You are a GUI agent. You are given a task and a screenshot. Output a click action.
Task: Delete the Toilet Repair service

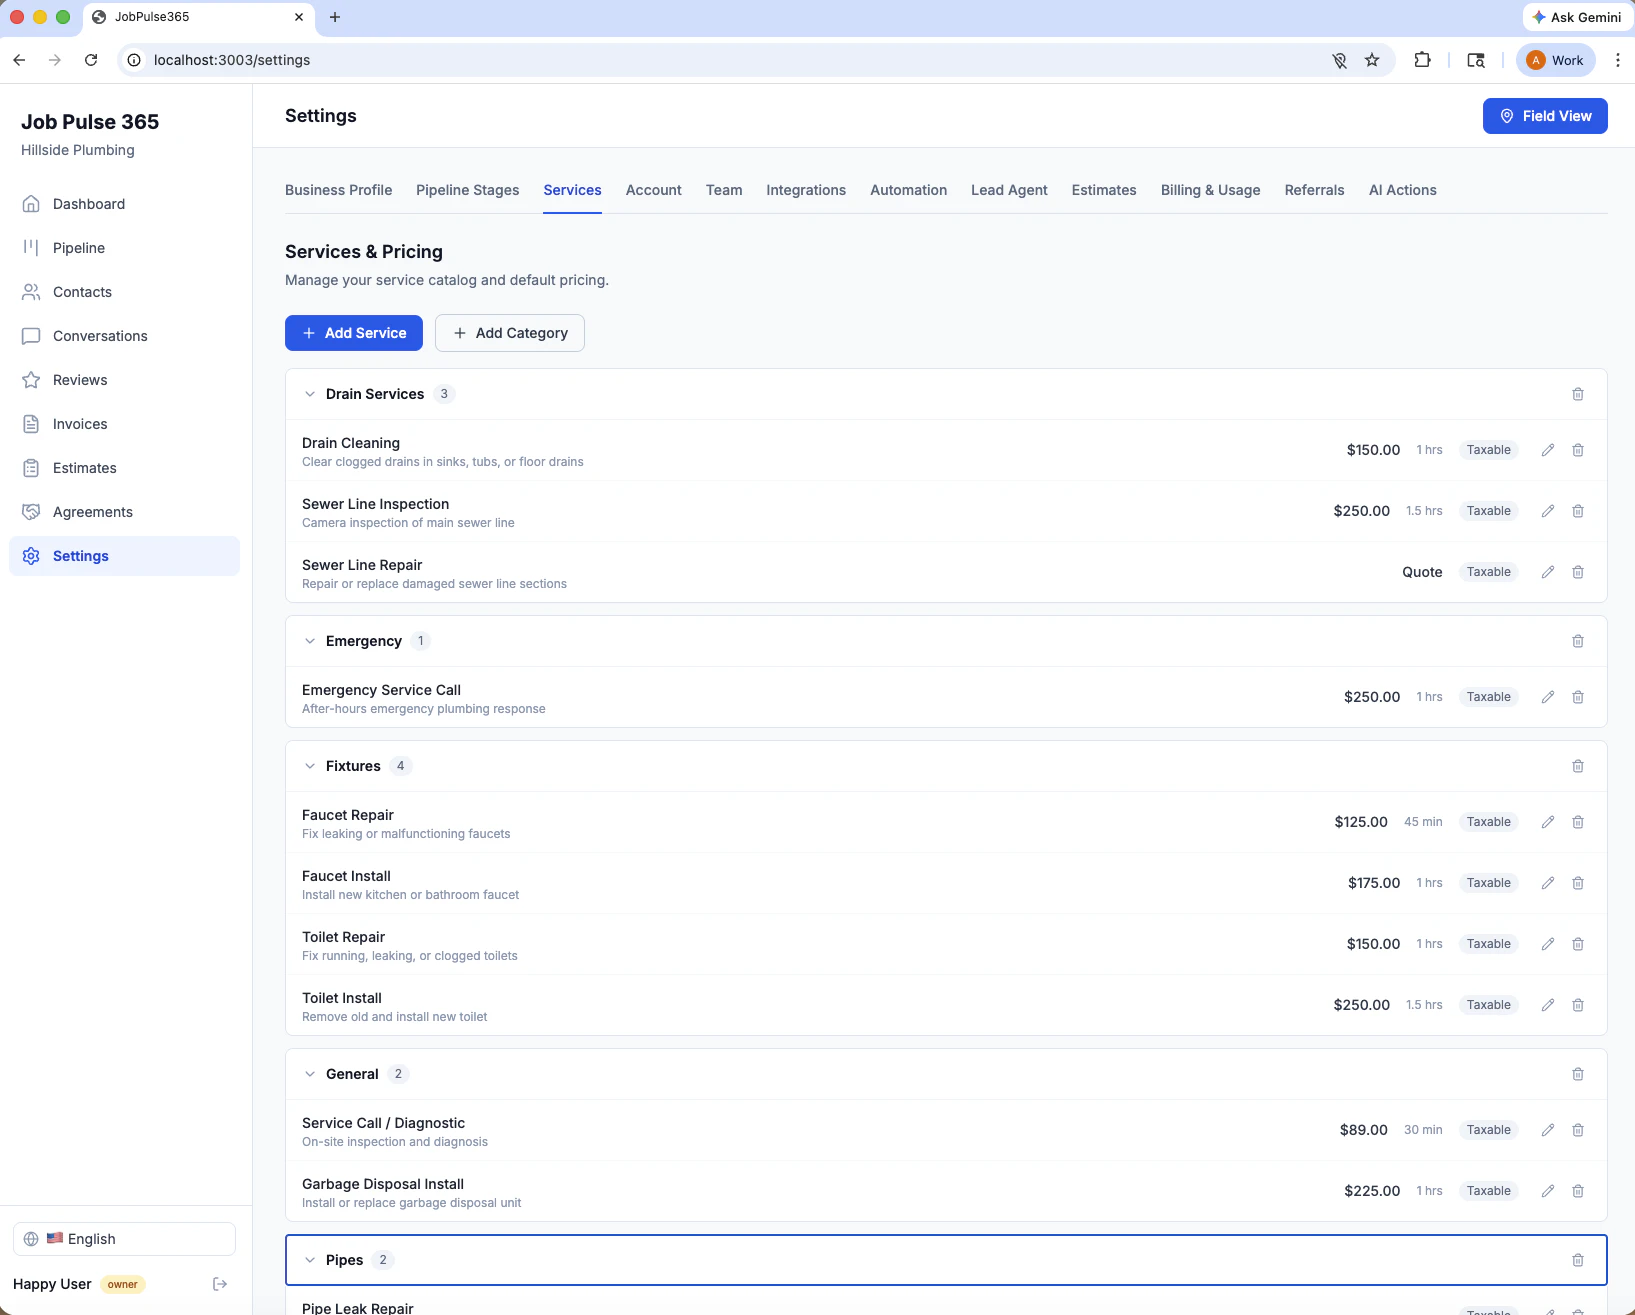[1578, 944]
